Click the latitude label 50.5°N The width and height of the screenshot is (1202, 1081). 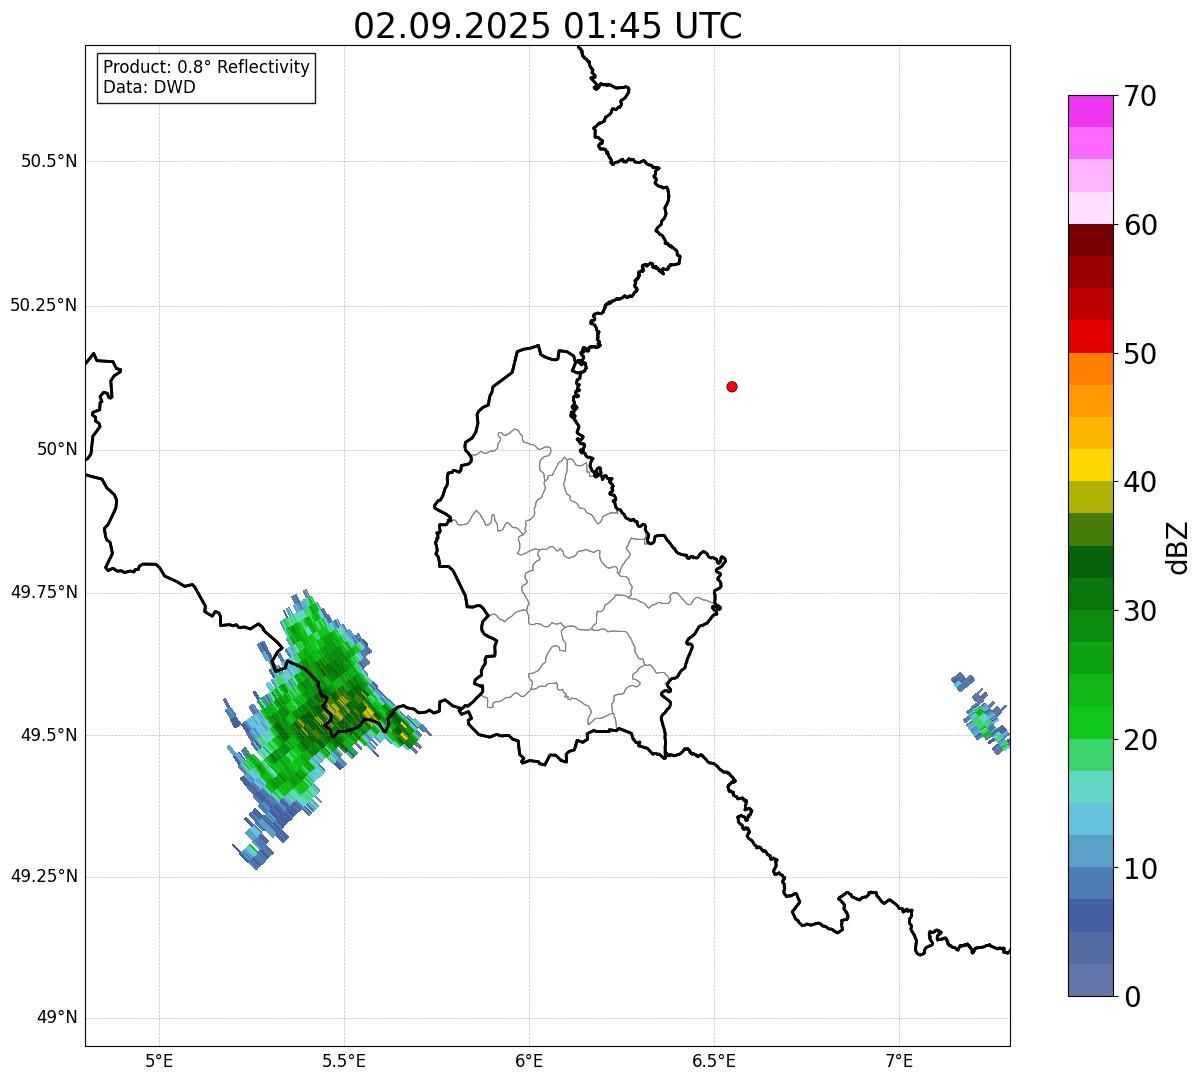pos(49,161)
